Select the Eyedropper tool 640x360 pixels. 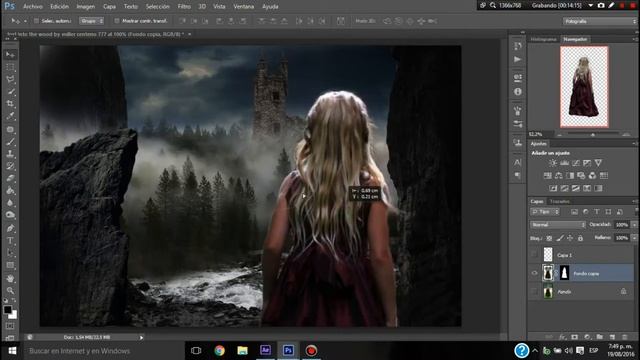[x=11, y=116]
